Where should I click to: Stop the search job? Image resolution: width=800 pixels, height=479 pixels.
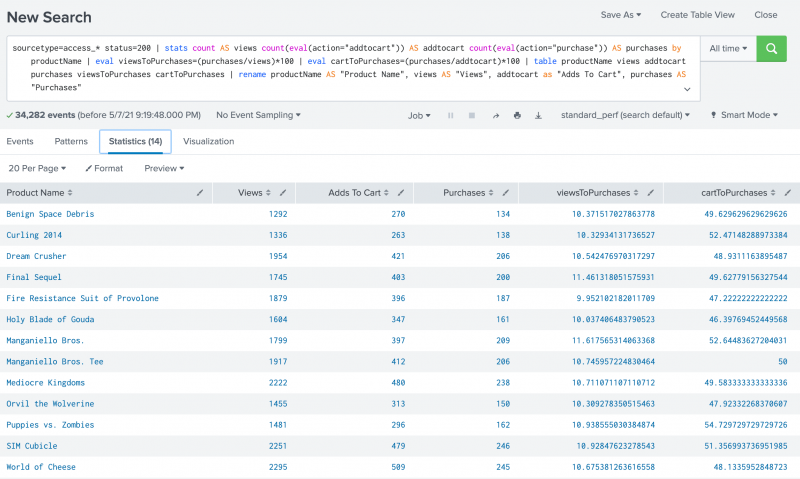472,115
